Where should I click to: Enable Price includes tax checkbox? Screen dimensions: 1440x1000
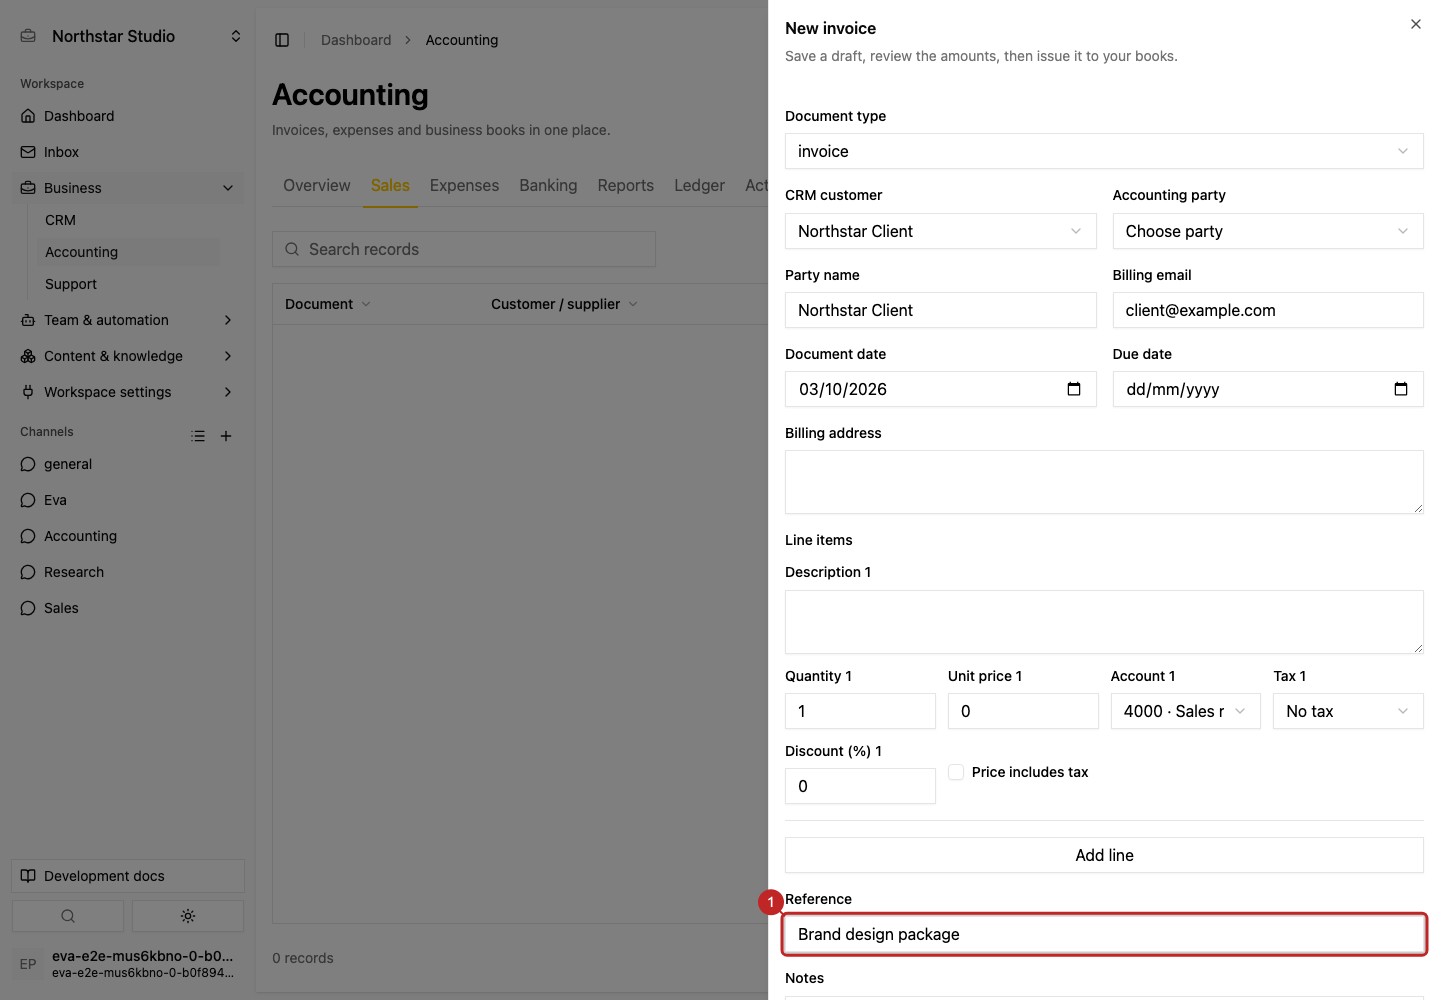(x=956, y=772)
